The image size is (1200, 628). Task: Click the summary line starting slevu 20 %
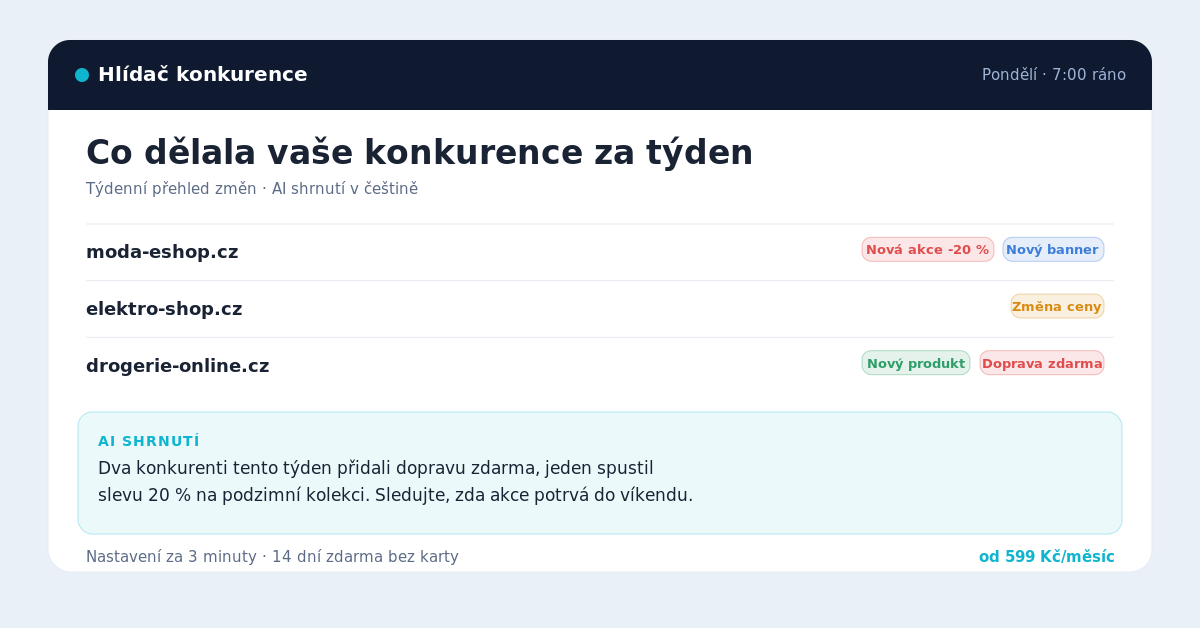395,495
